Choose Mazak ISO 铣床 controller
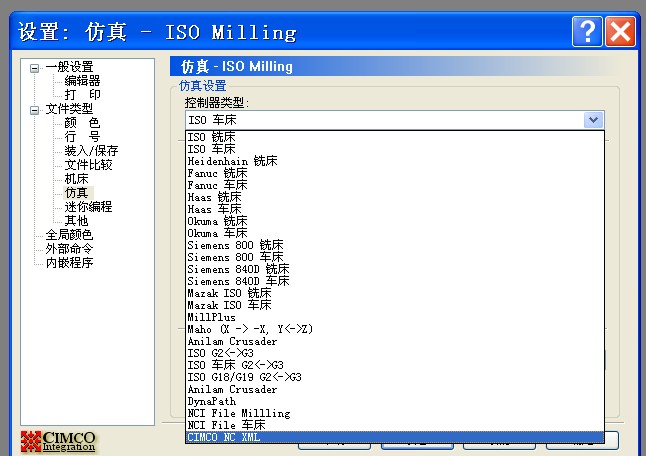 [x=395, y=293]
